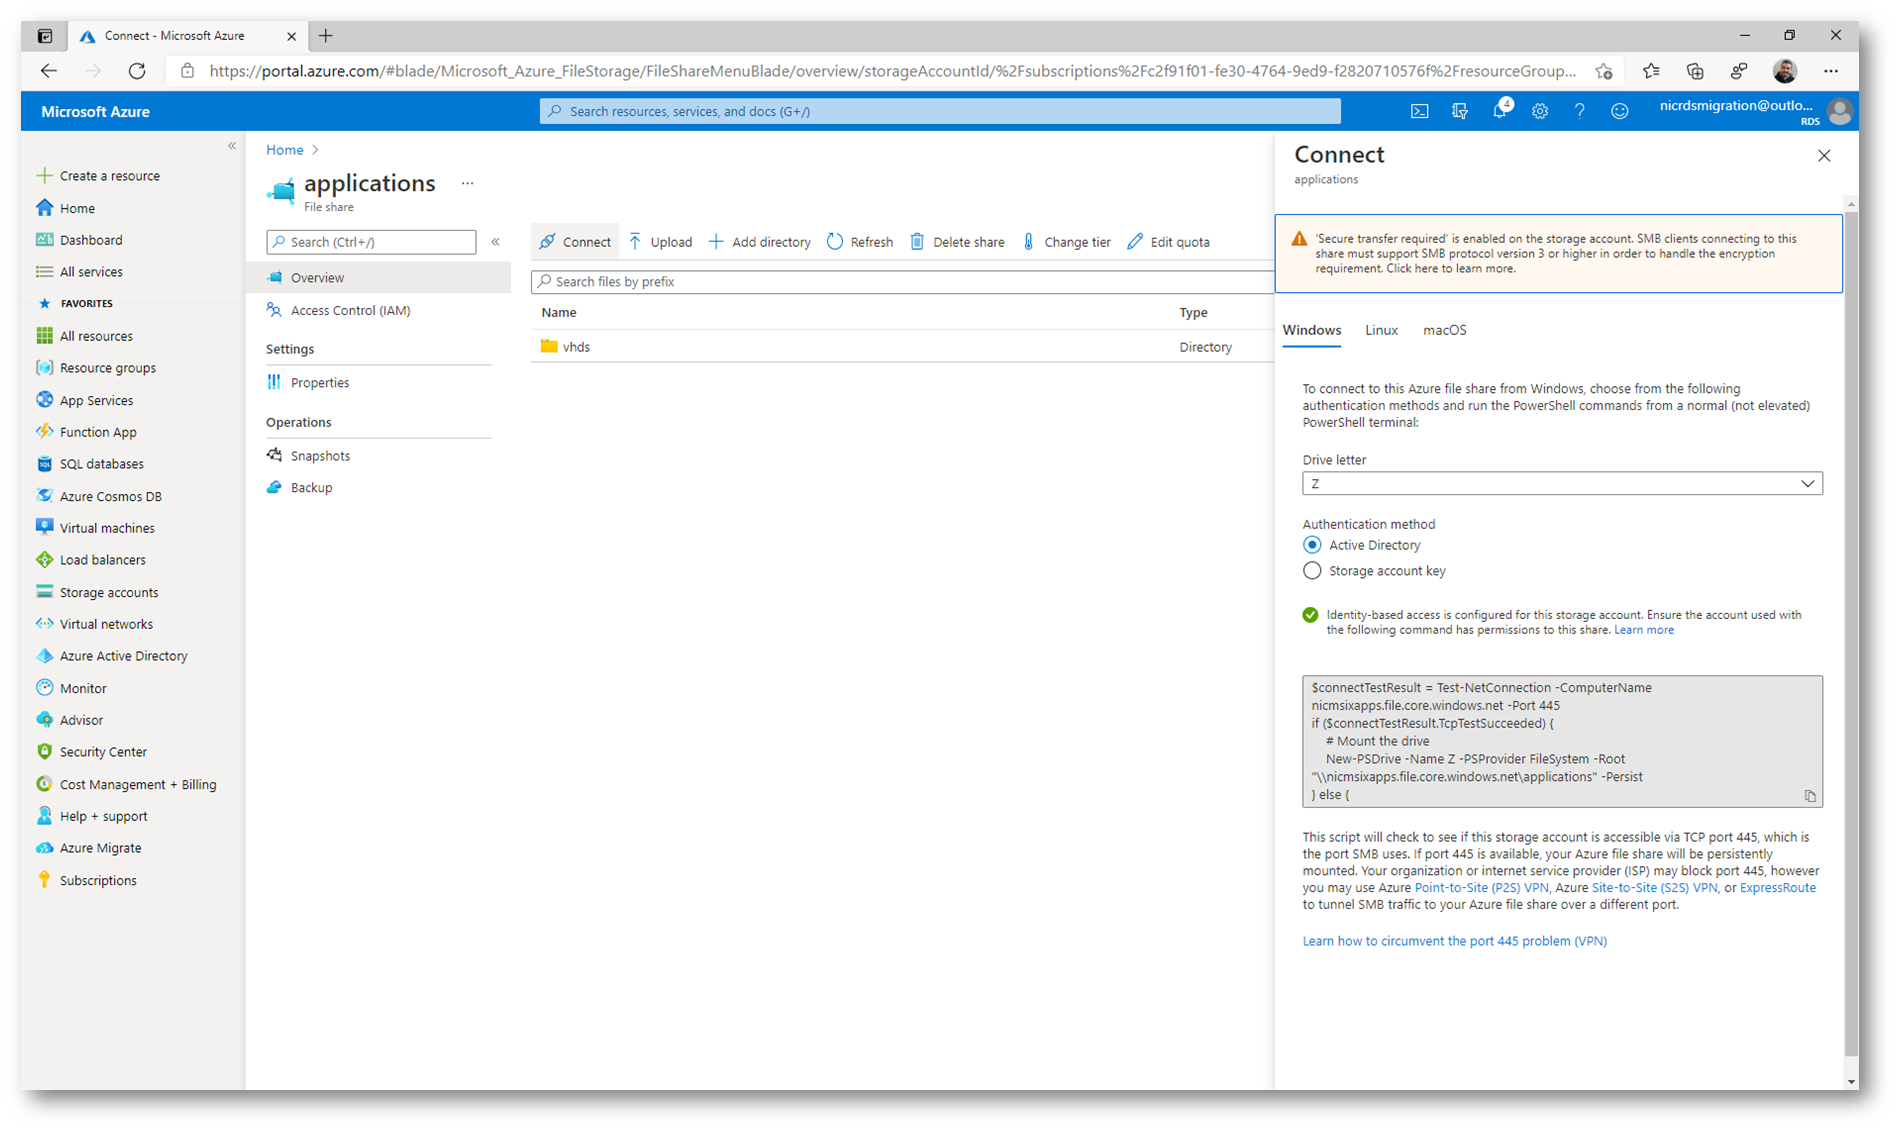Open the Directory + subscription filter icon

(x=1460, y=111)
